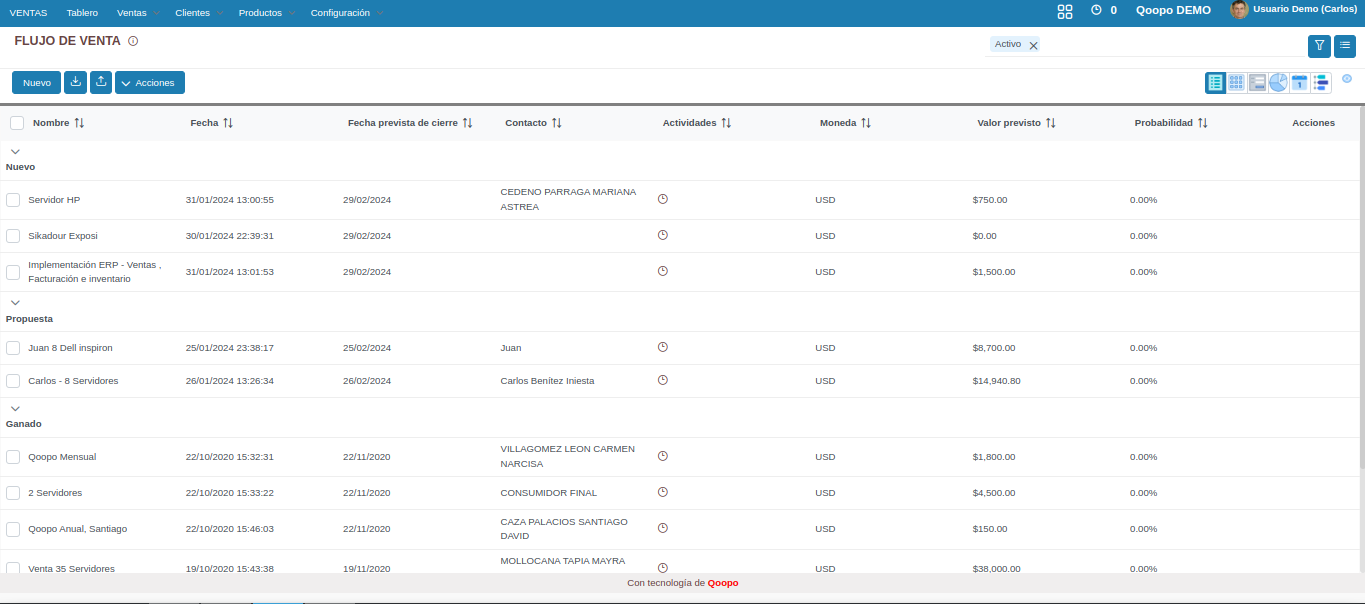1365x604 pixels.
Task: Open the Ventas dropdown menu
Action: click(138, 13)
